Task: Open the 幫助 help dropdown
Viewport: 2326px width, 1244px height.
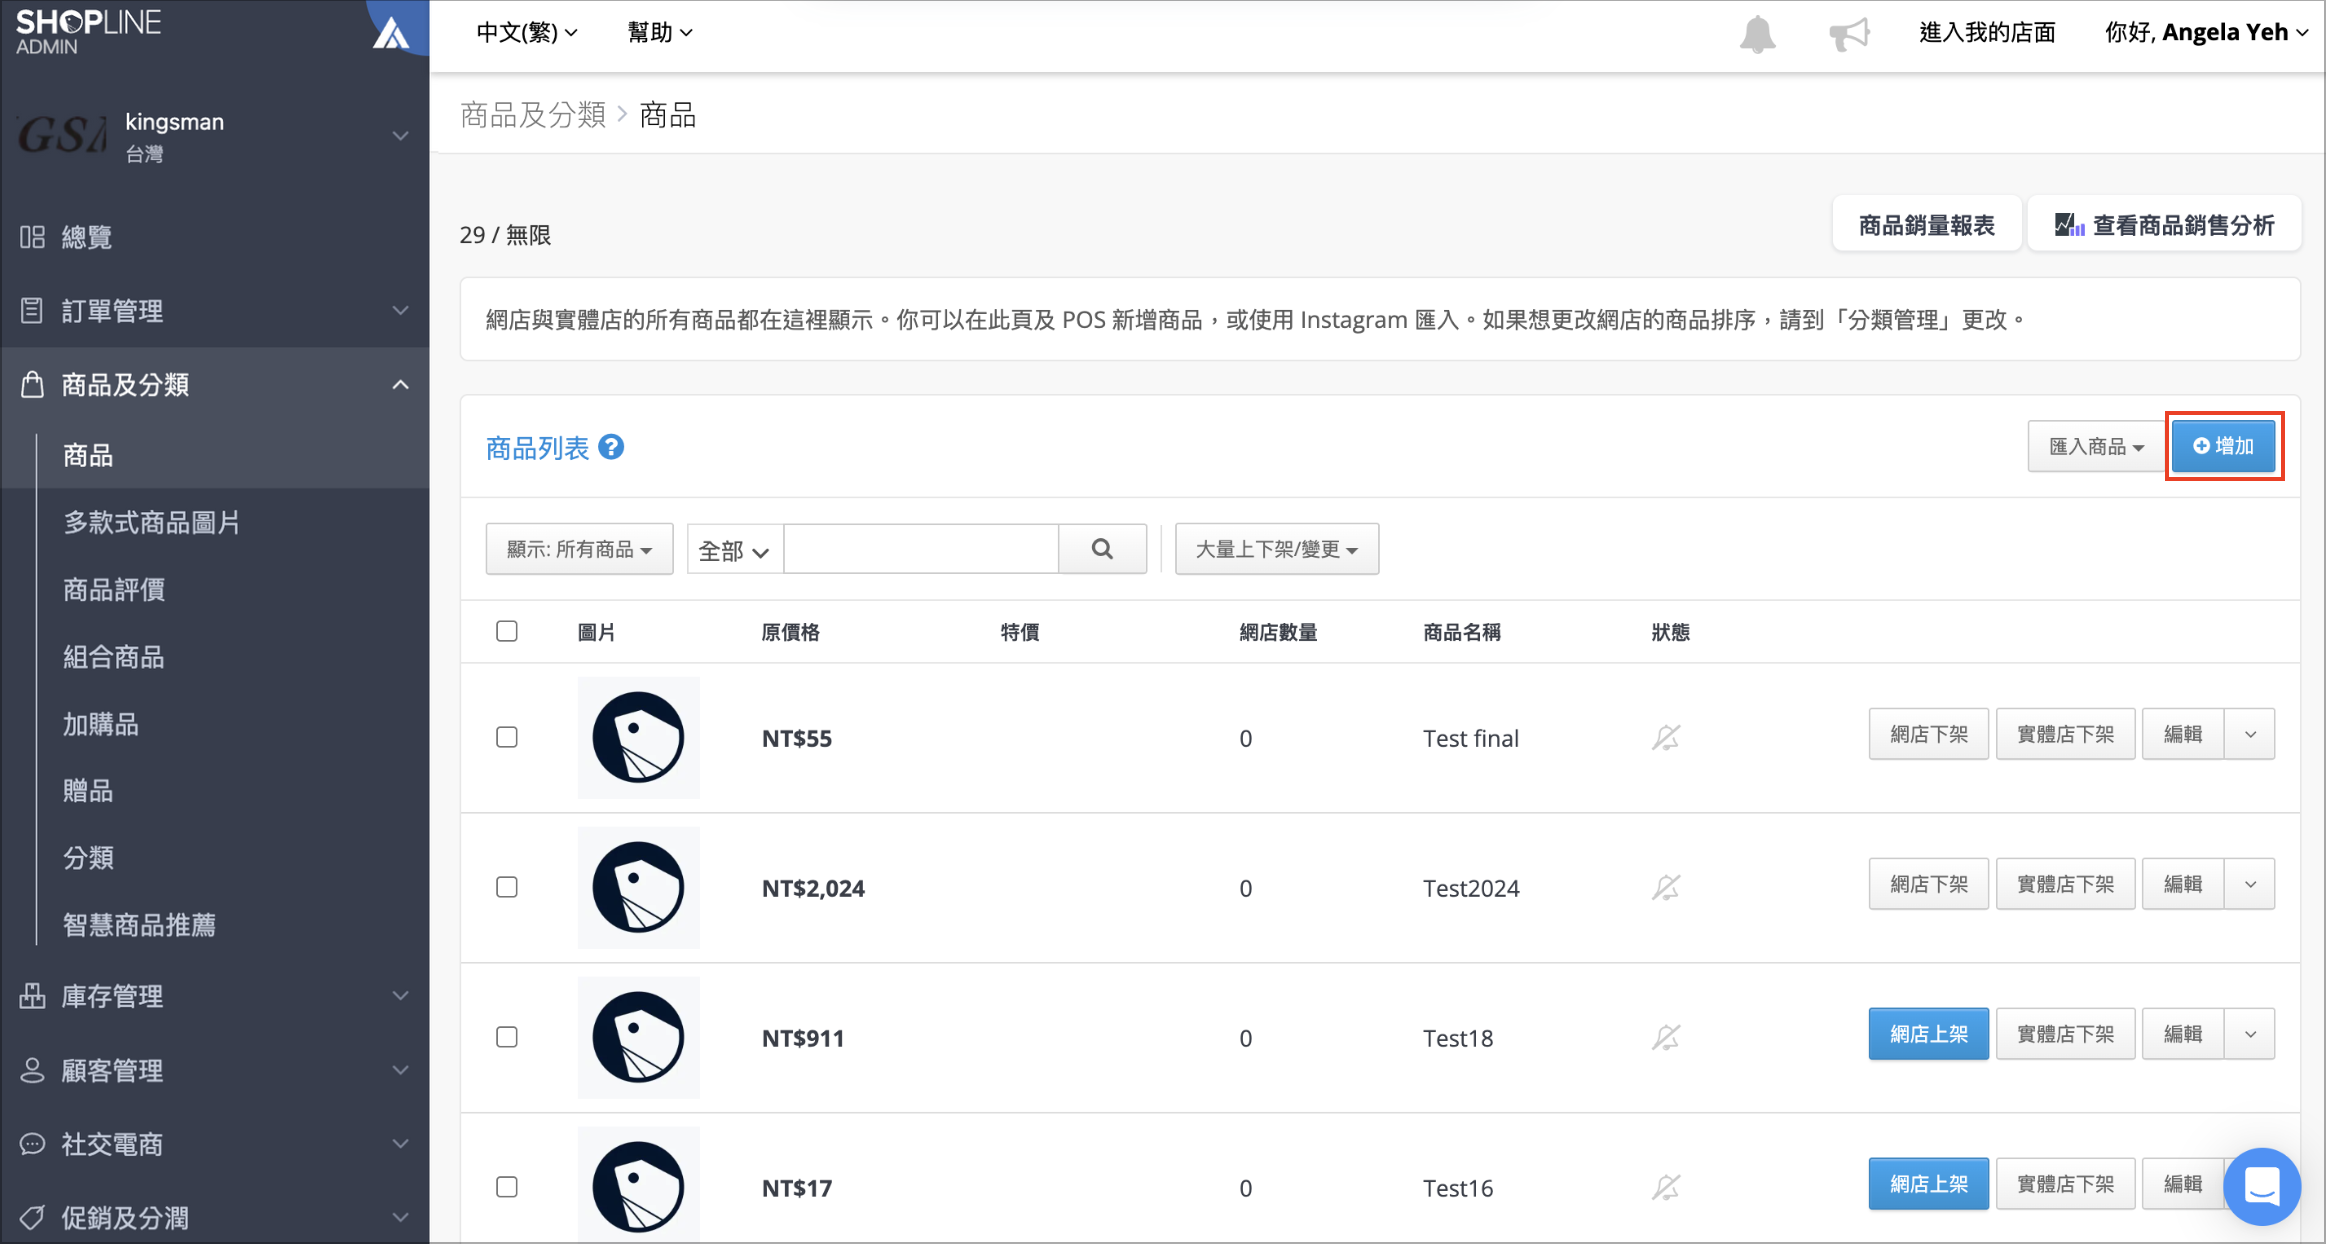Action: point(660,32)
